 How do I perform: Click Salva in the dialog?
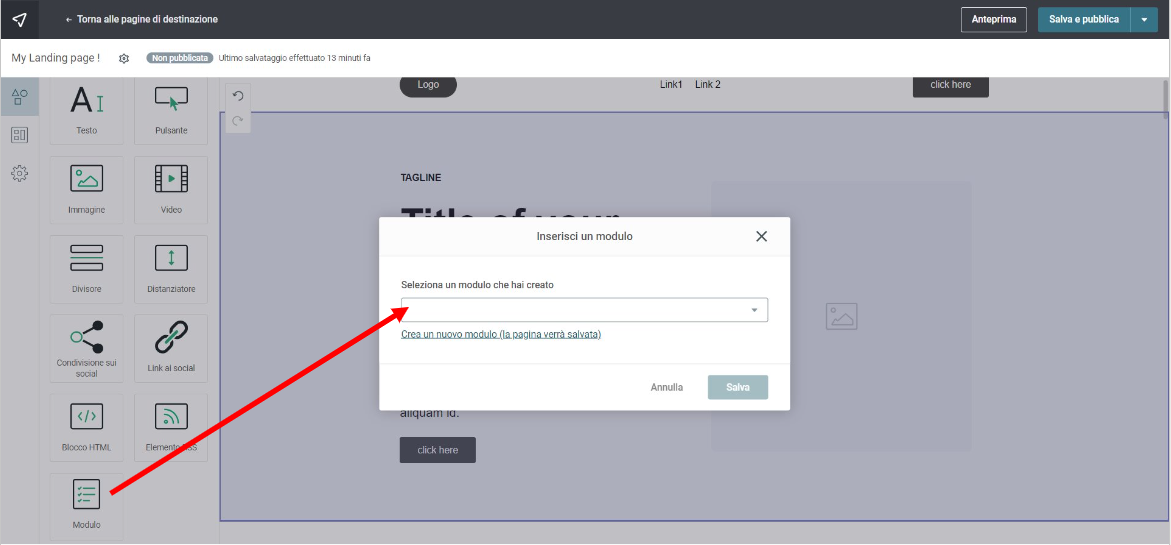pyautogui.click(x=738, y=387)
